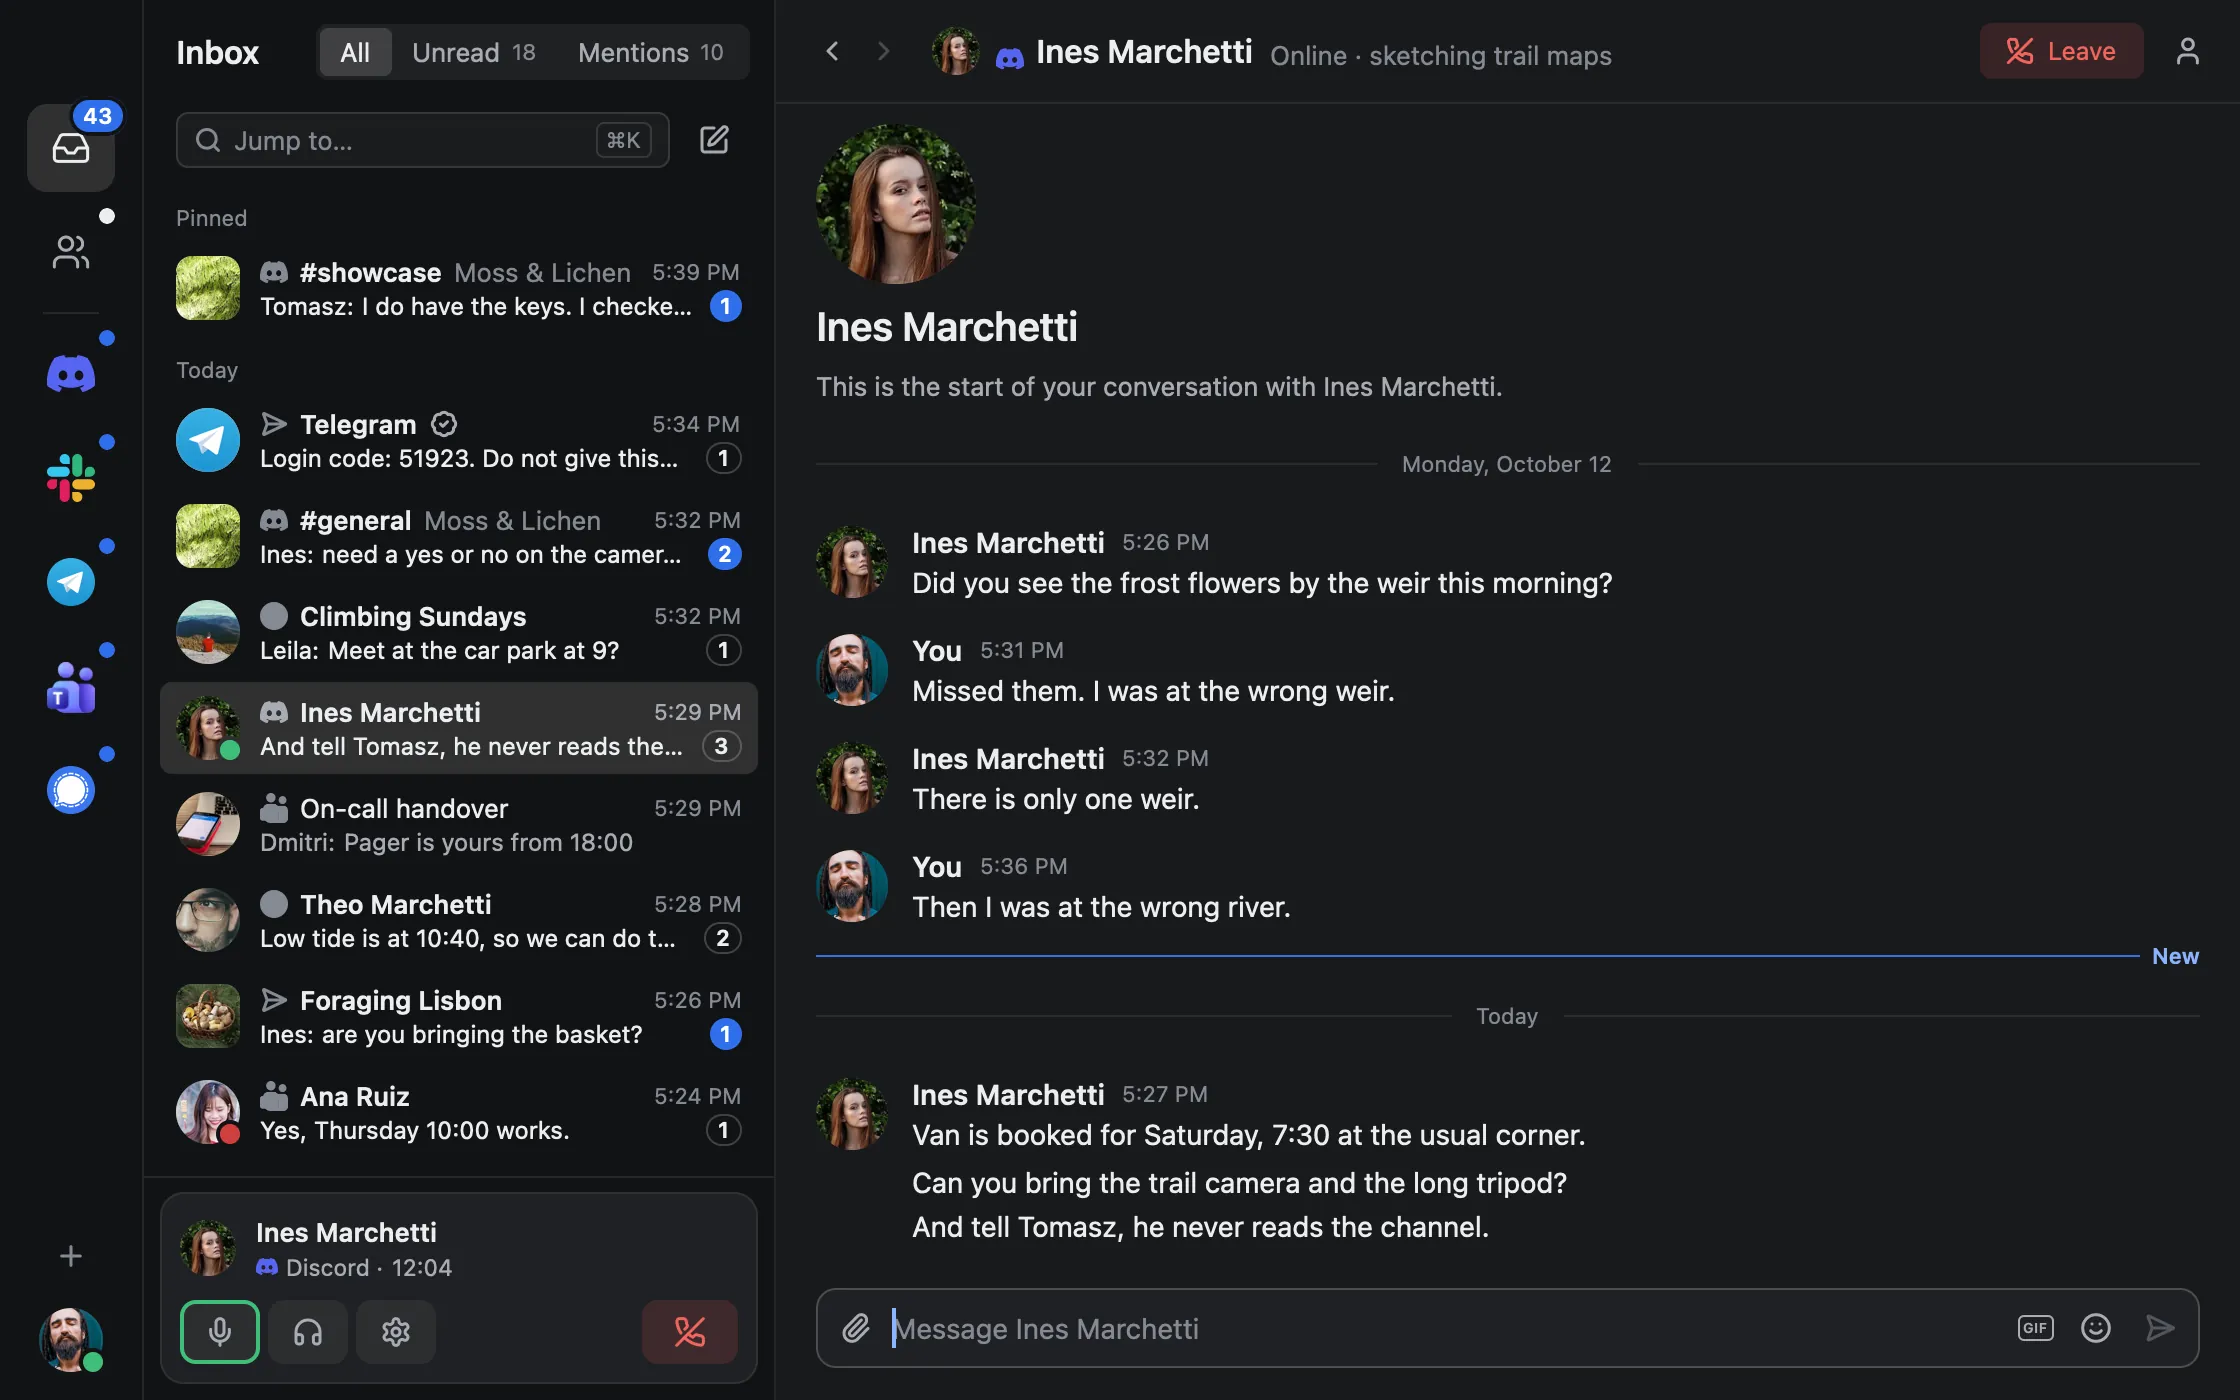The image size is (2240, 1400).
Task: Open the #general Moss & Lichen conversation
Action: click(459, 536)
